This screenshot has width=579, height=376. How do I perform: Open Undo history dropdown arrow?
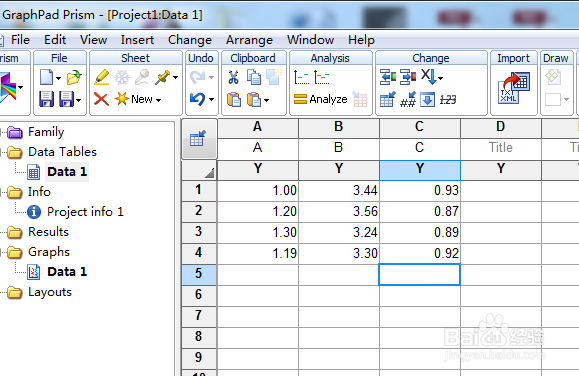(211, 99)
